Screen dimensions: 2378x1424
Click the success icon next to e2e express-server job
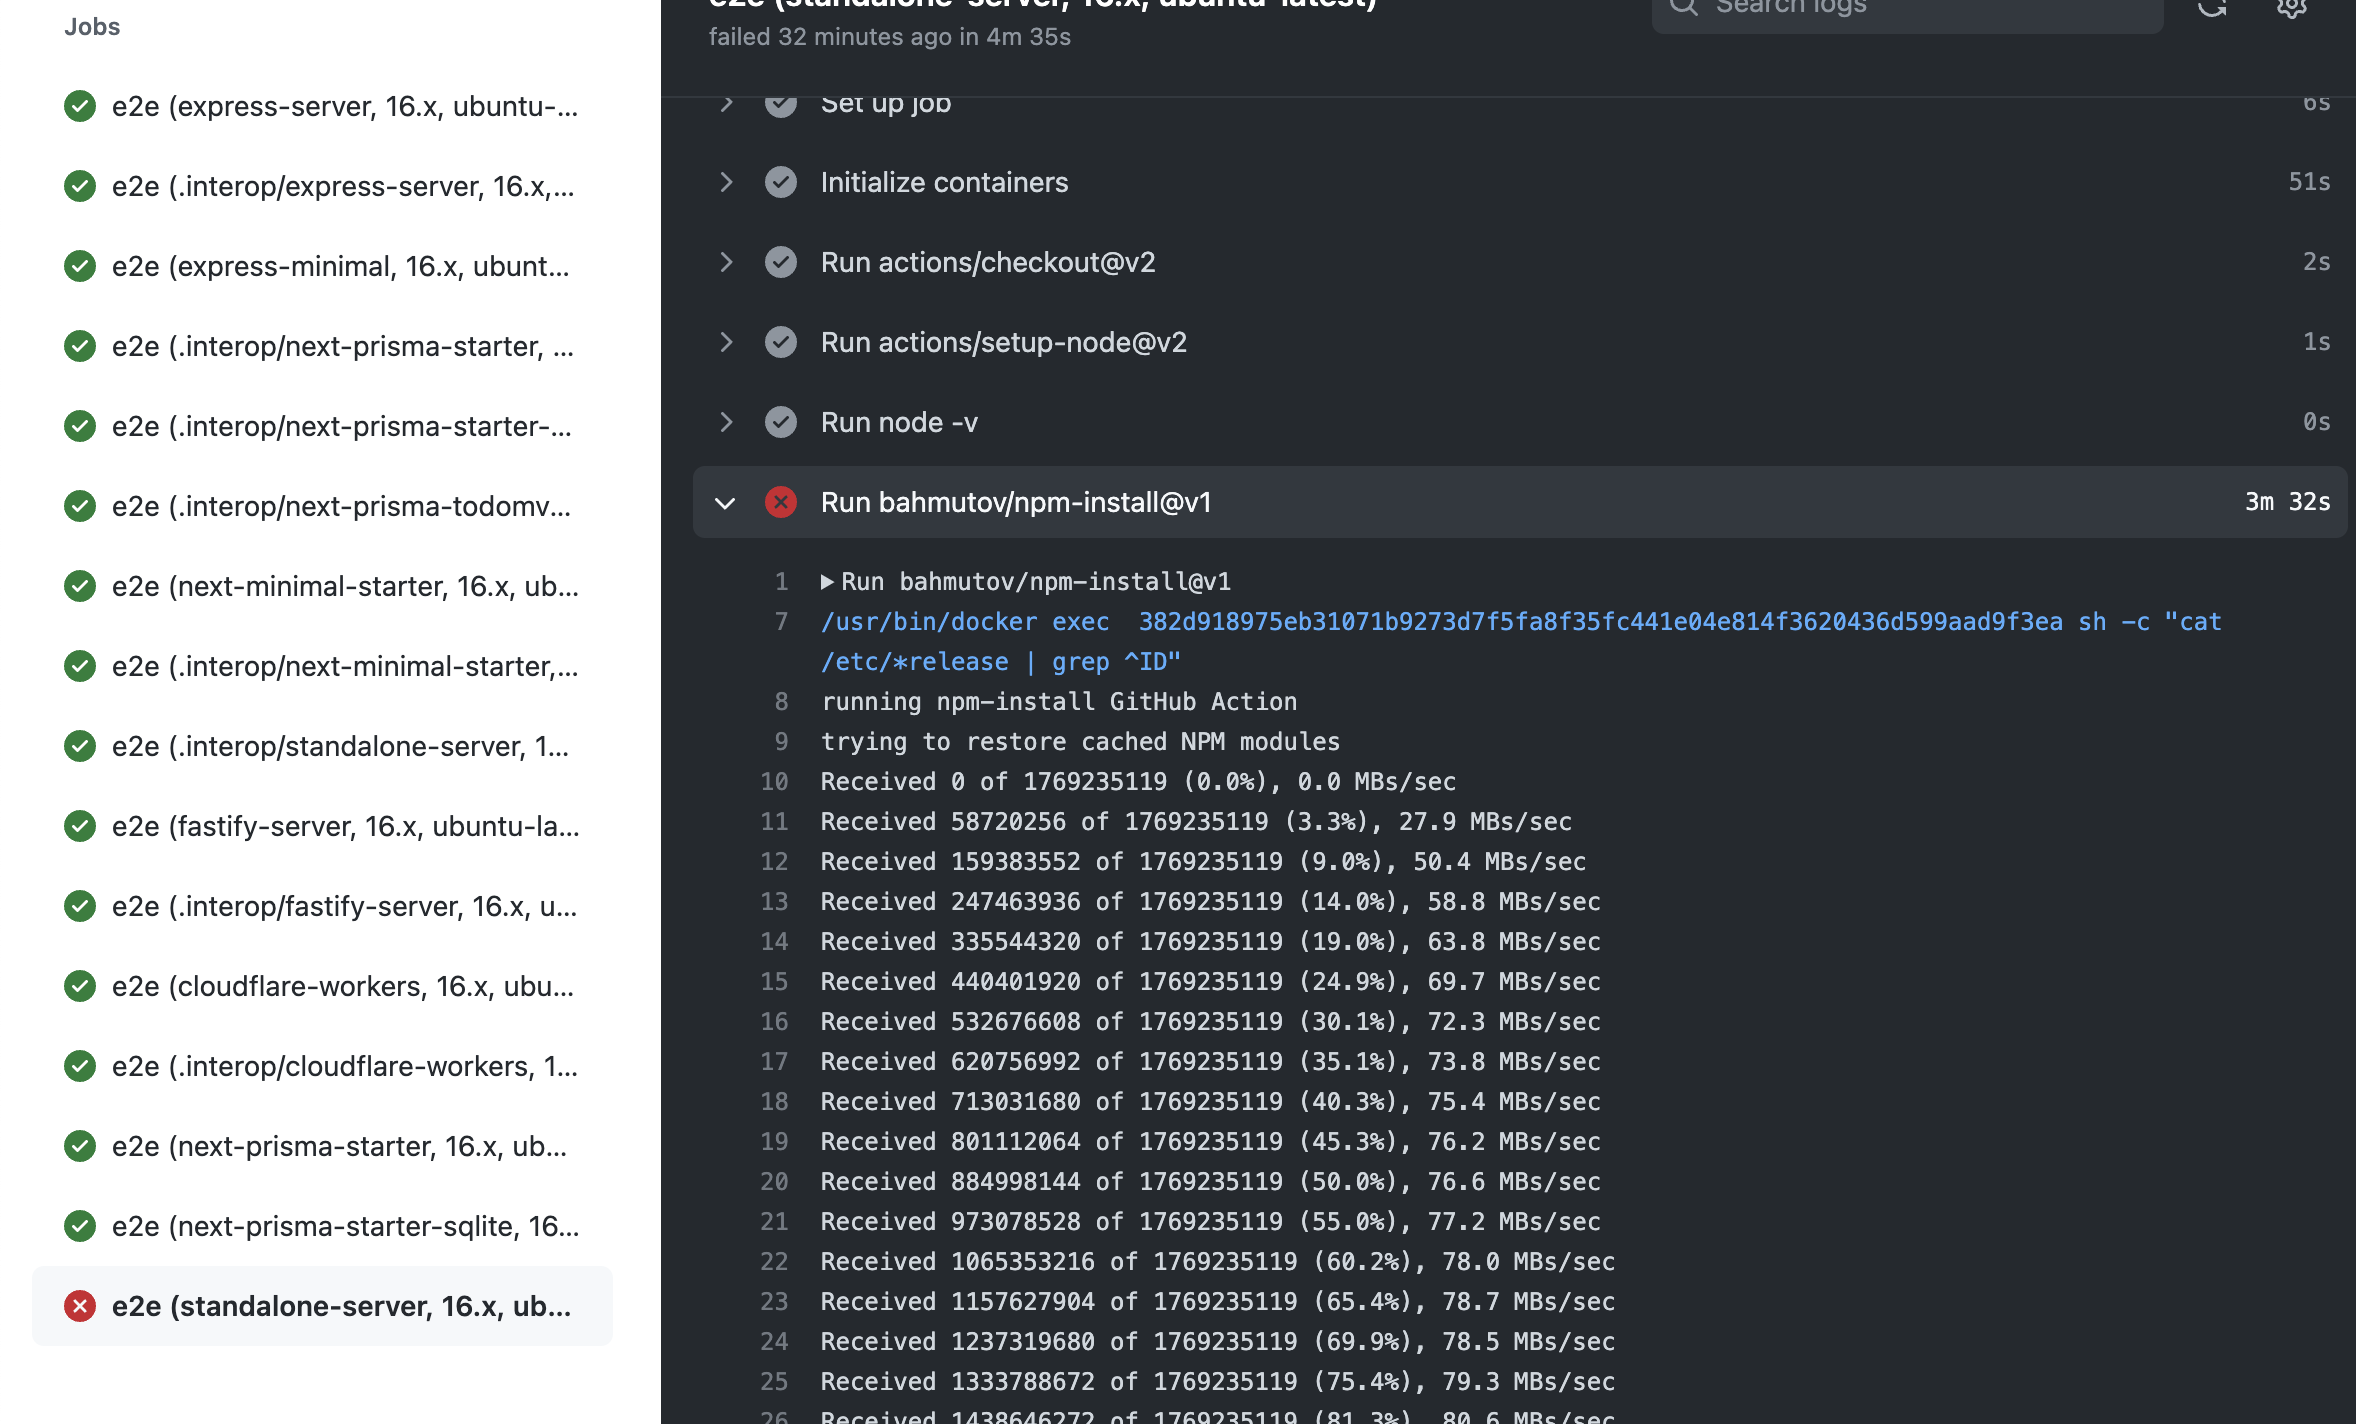click(79, 106)
